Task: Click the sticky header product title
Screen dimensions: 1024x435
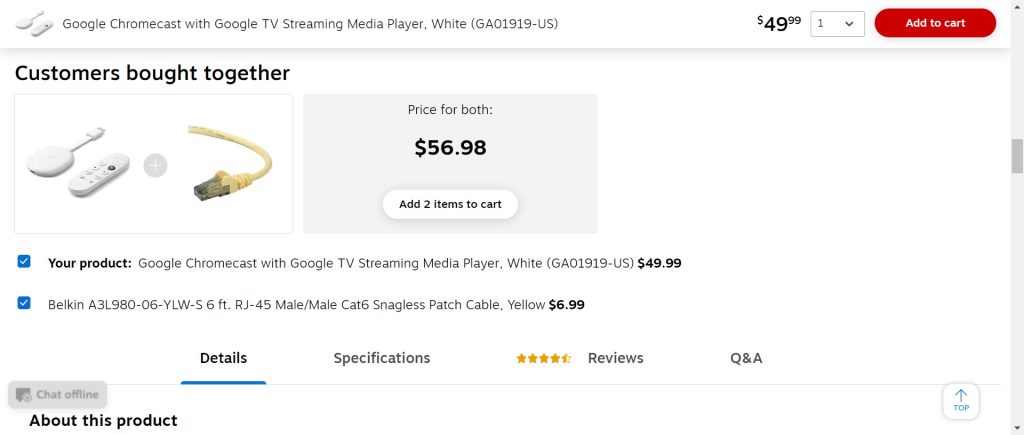Action: (x=310, y=23)
